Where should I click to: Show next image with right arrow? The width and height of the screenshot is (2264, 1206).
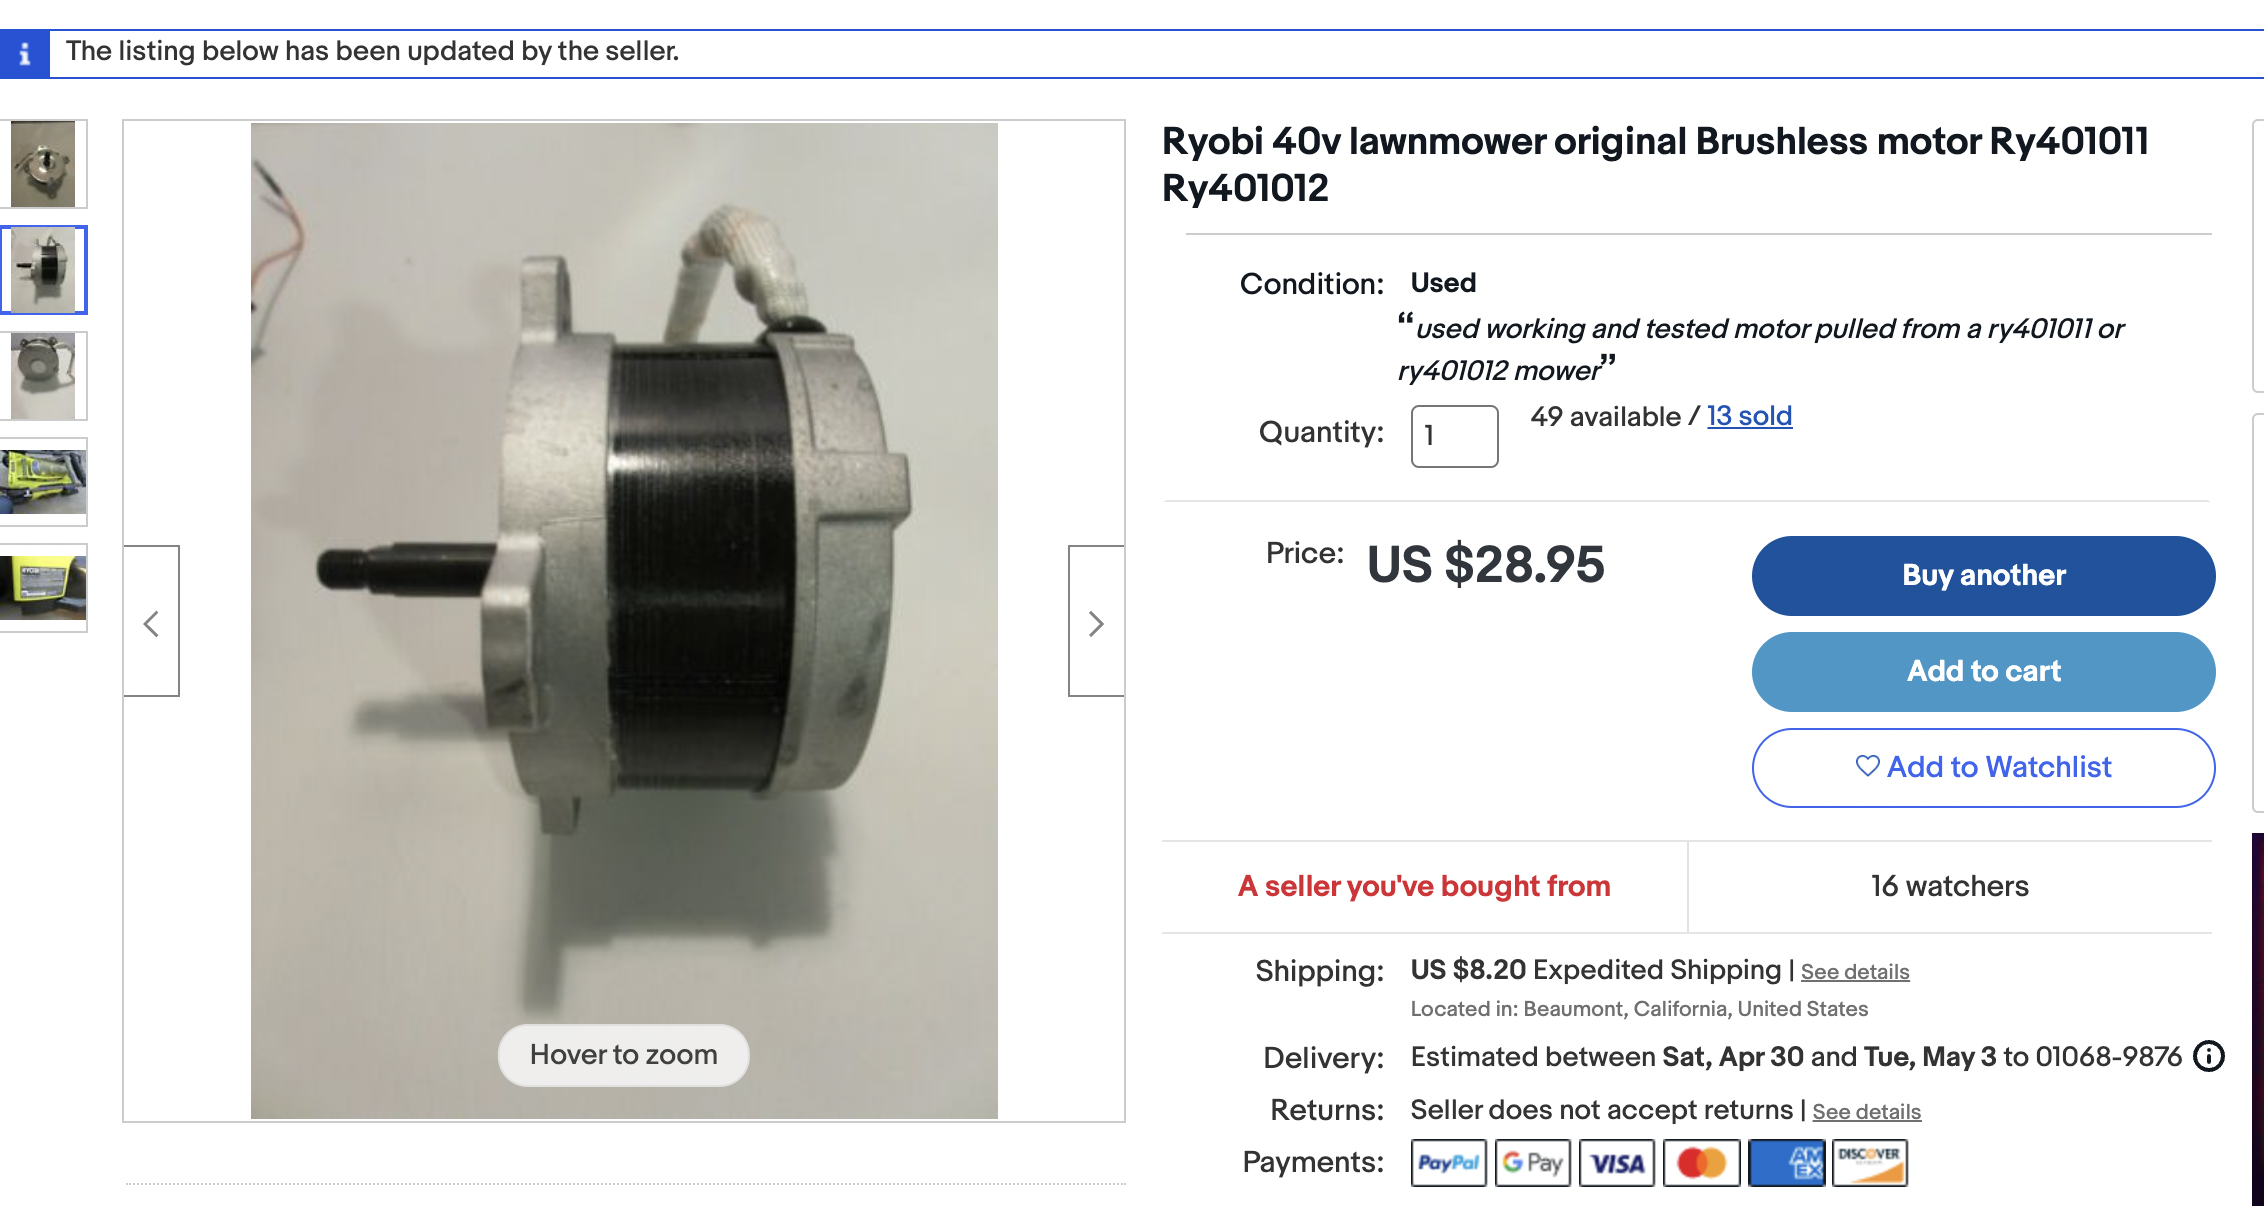tap(1096, 621)
